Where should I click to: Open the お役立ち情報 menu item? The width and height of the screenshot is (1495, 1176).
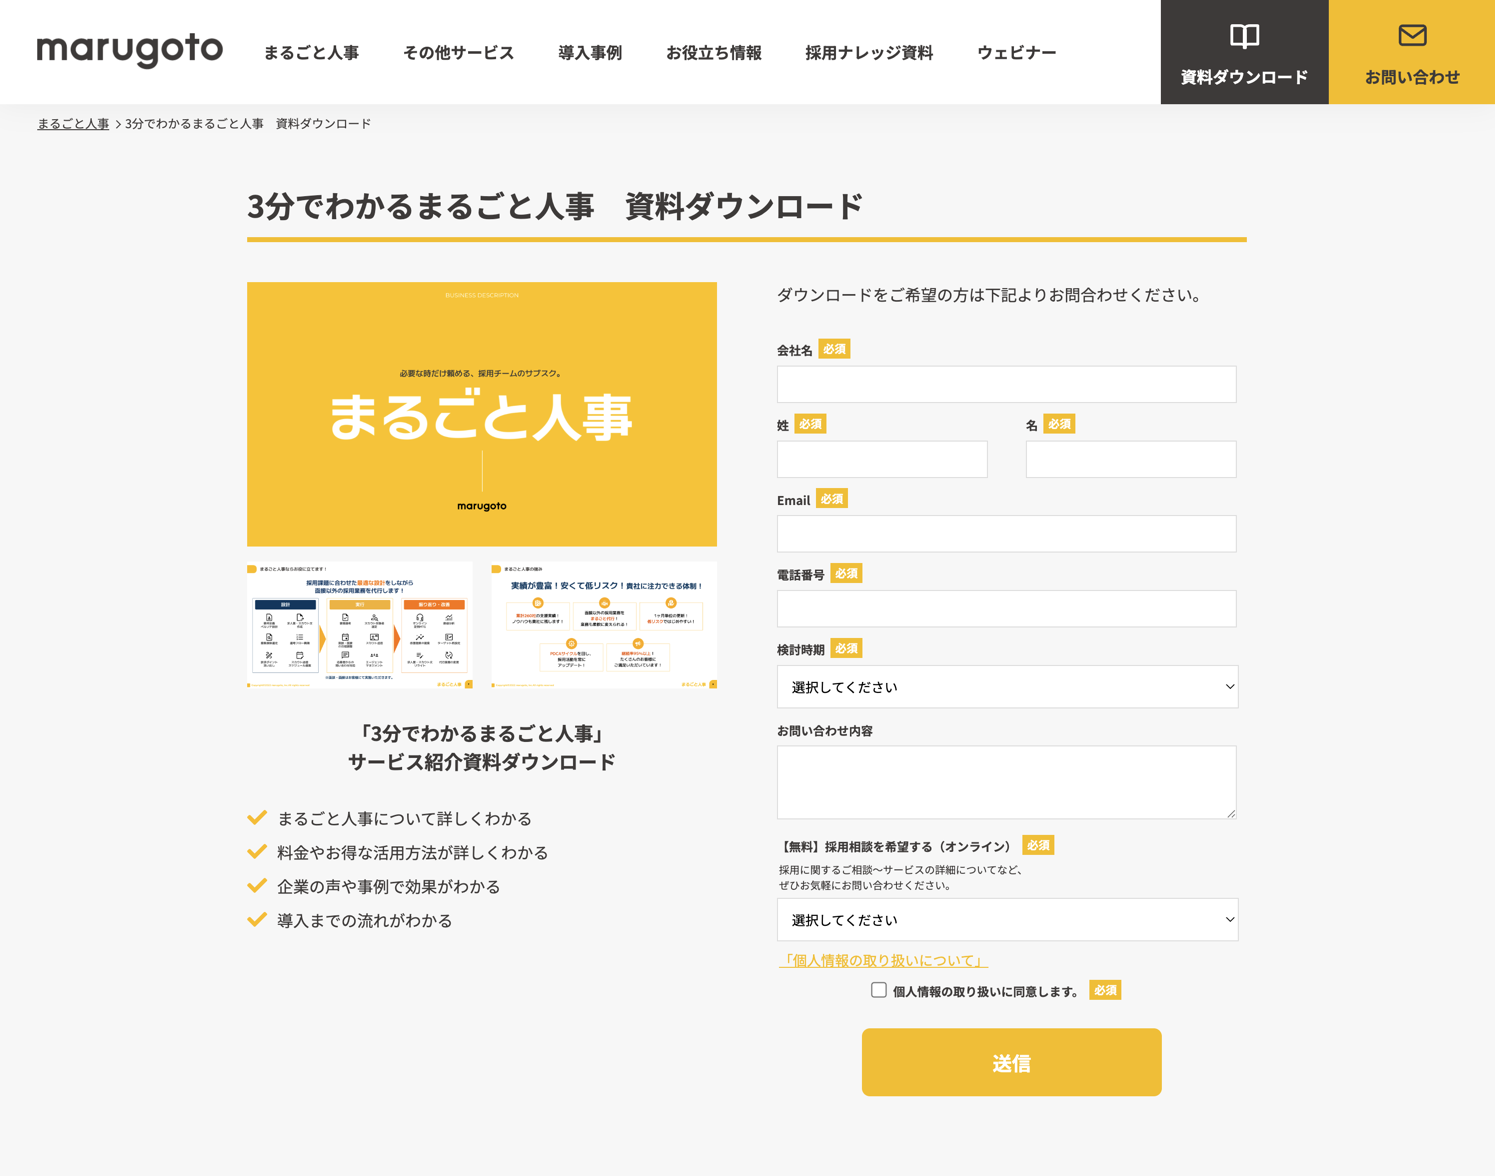(714, 52)
